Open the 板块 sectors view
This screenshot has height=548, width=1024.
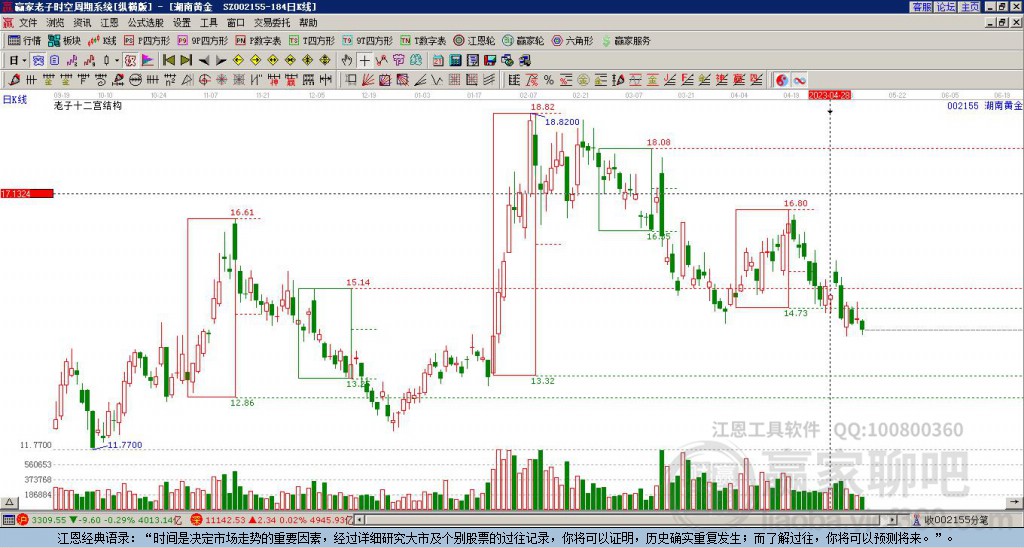pyautogui.click(x=65, y=40)
